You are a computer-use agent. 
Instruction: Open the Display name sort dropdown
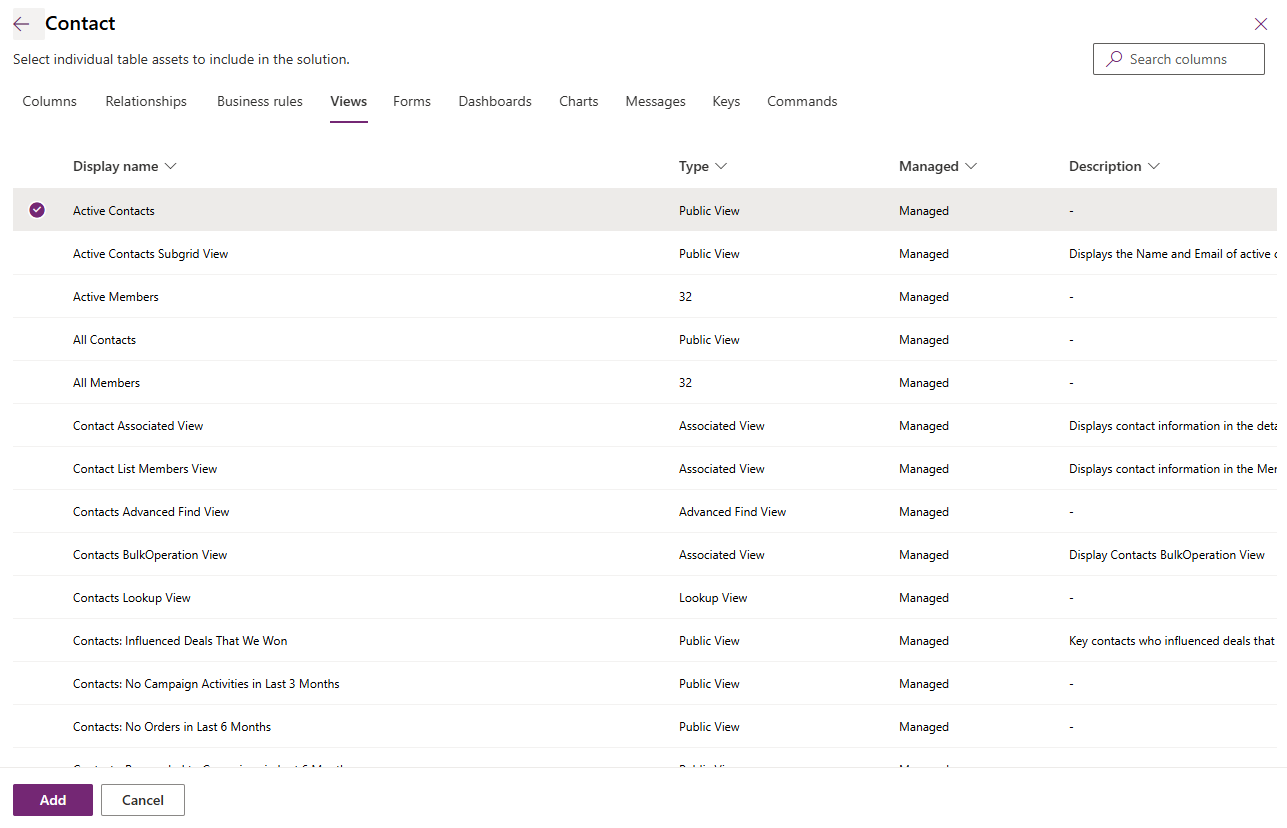click(170, 166)
